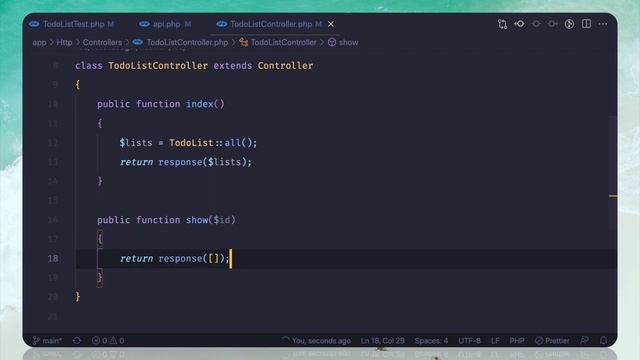Change encoding via UTF-8

[x=469, y=340]
